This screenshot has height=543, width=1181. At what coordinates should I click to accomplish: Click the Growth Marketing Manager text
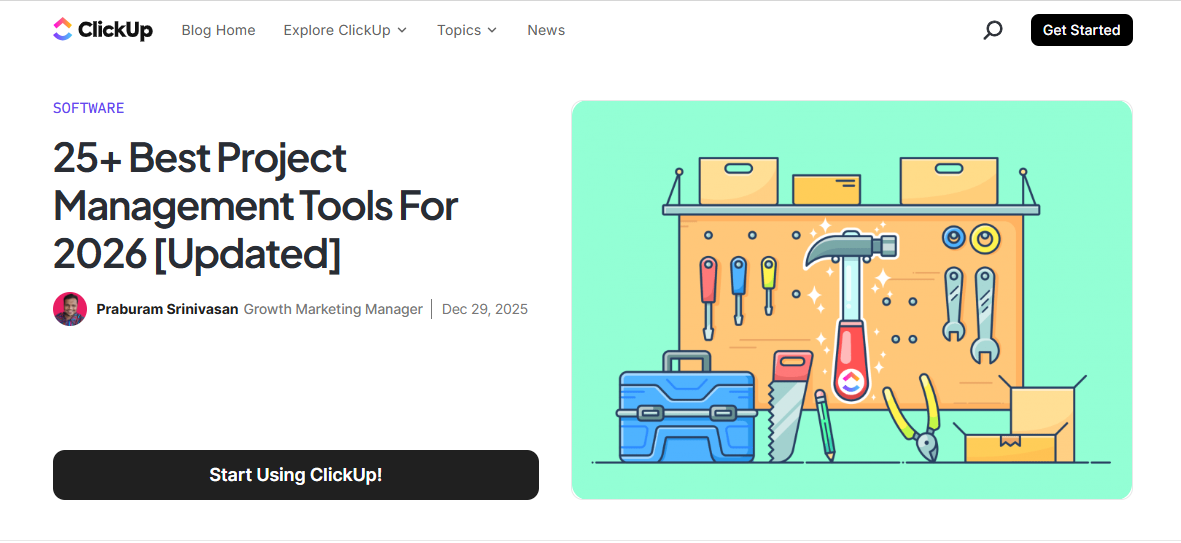(333, 309)
